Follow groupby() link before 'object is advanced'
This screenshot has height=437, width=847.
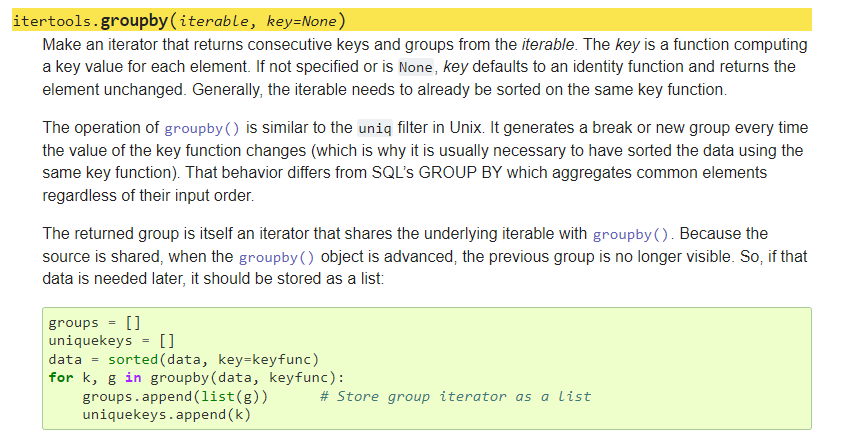coord(277,257)
